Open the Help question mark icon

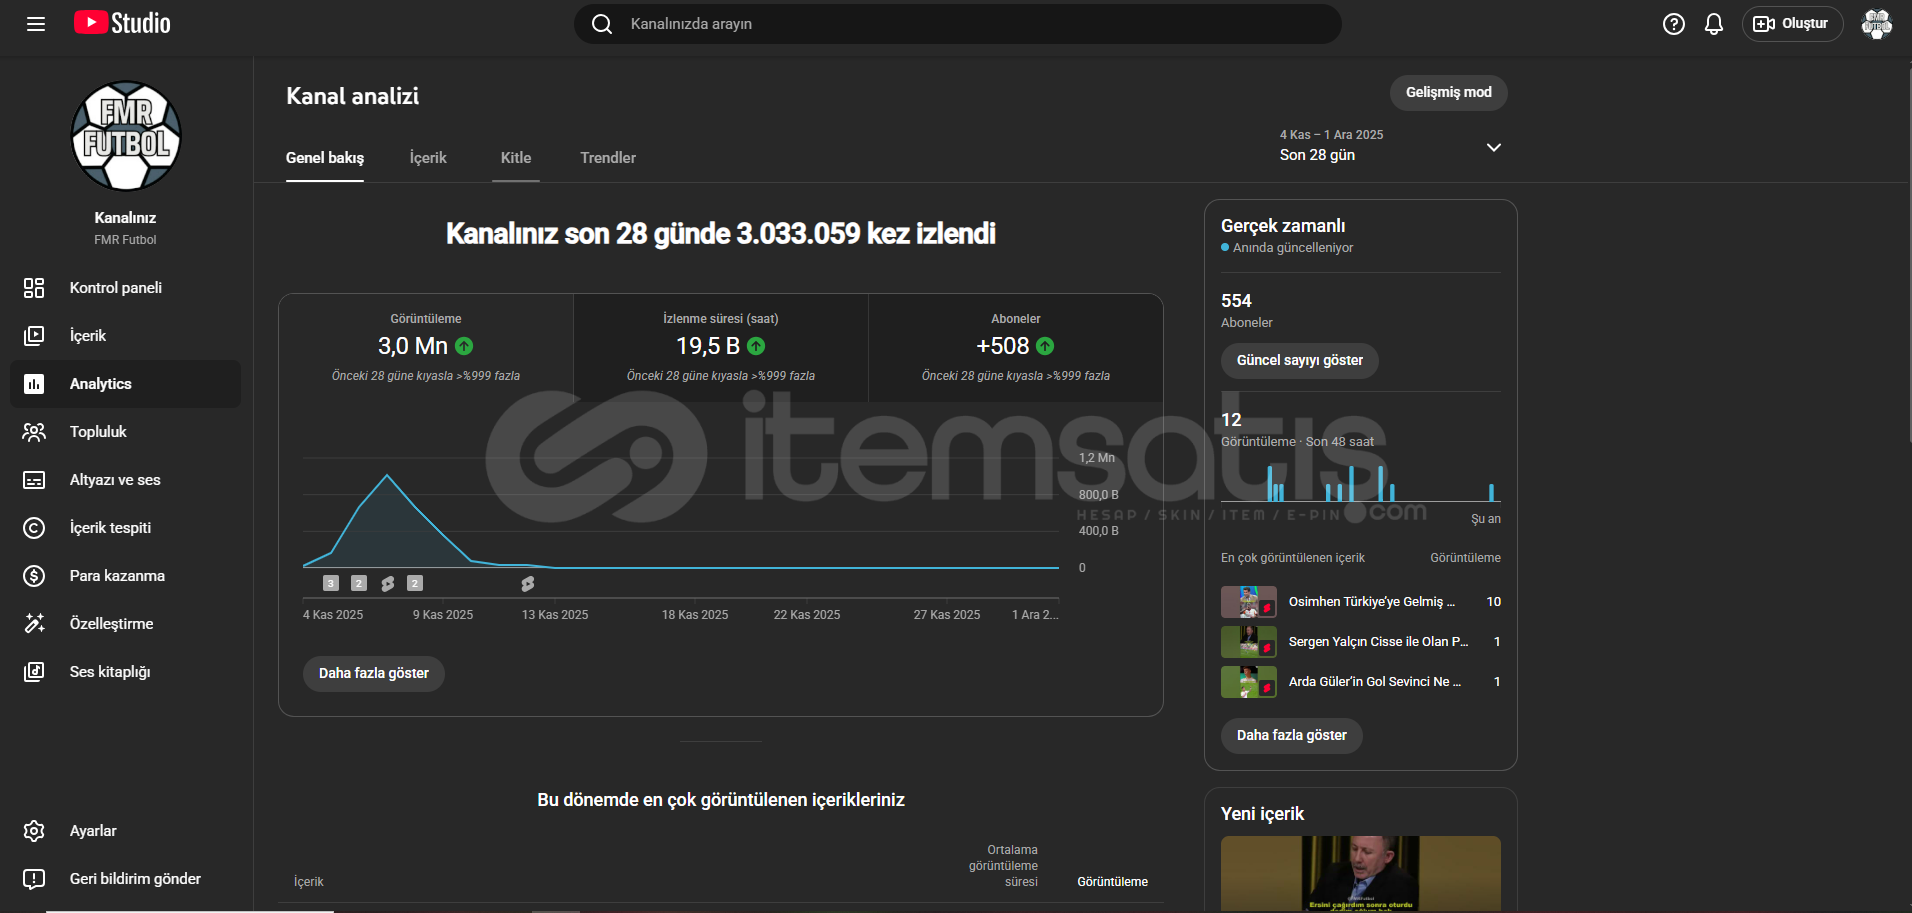click(1673, 24)
